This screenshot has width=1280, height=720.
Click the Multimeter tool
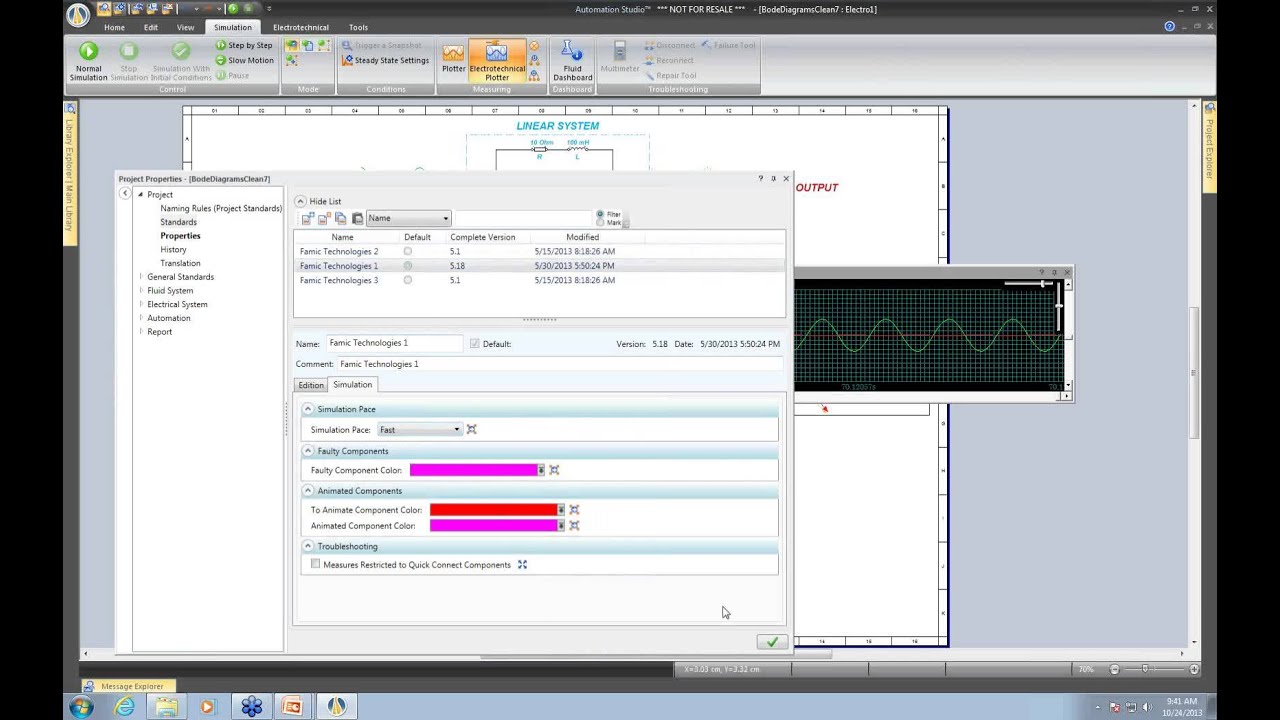[x=620, y=58]
